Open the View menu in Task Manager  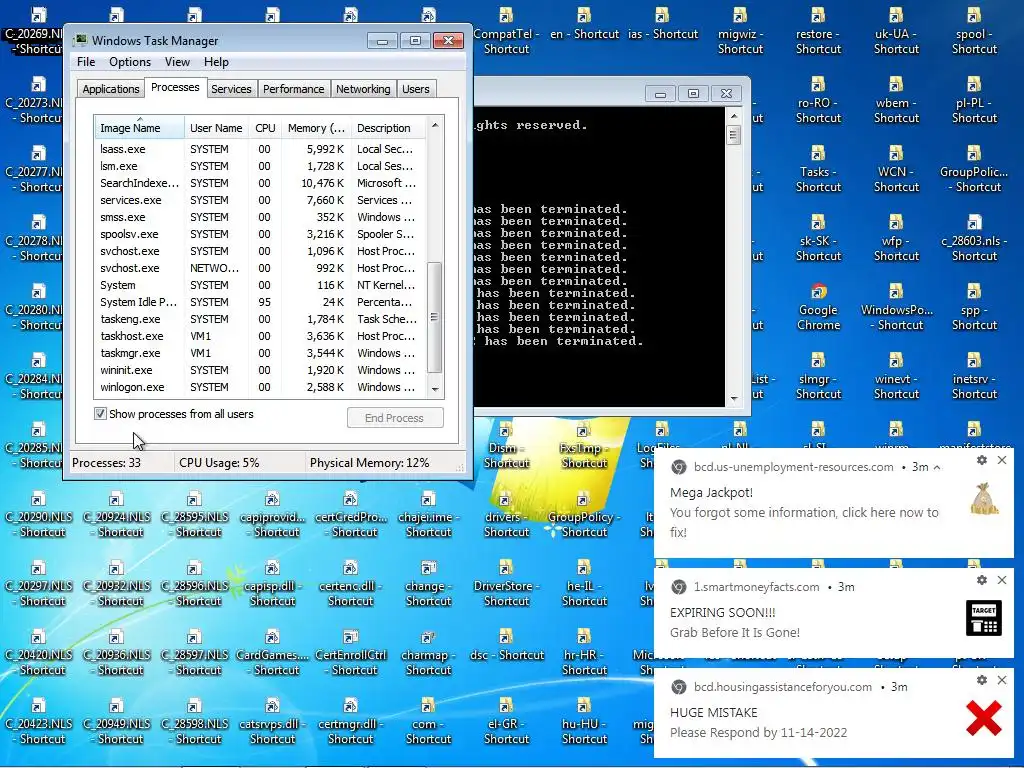177,62
